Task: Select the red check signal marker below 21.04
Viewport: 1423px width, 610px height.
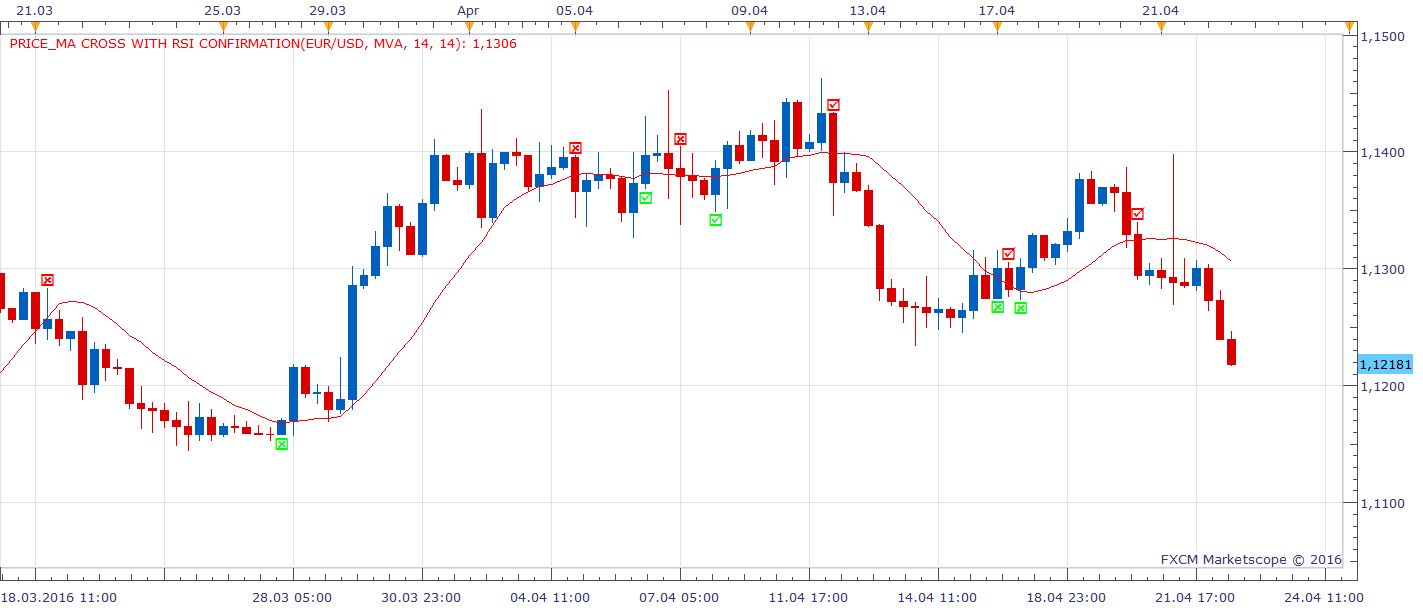Action: (1137, 214)
